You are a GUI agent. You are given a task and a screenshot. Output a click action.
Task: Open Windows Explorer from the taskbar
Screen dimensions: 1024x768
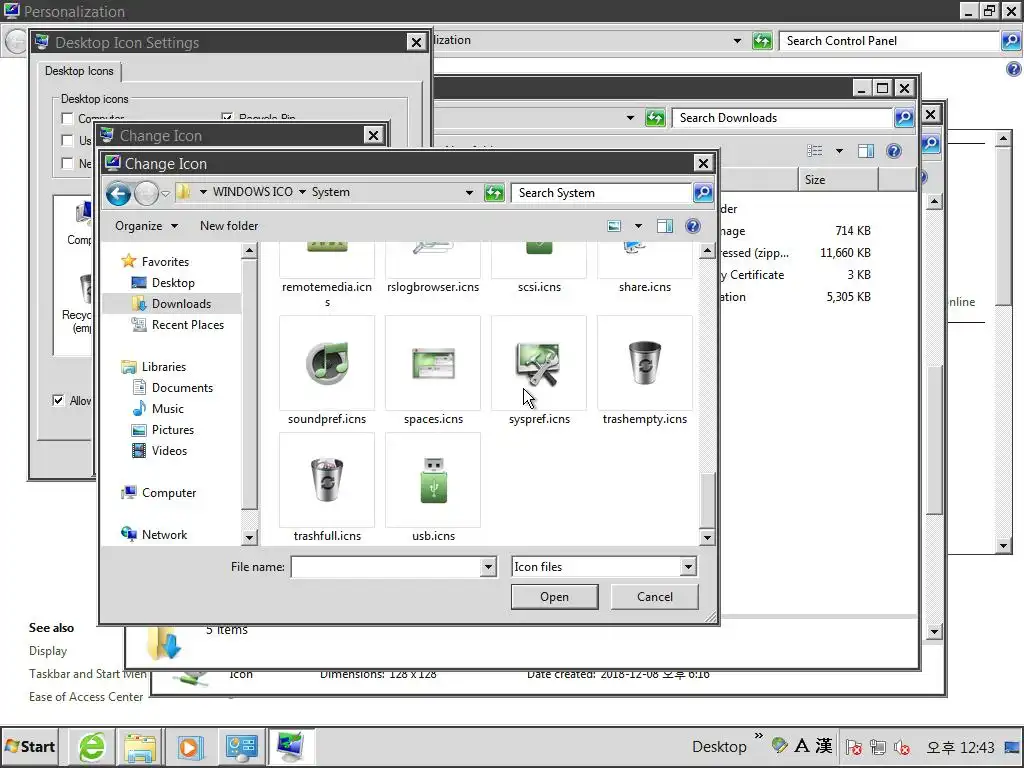(140, 747)
